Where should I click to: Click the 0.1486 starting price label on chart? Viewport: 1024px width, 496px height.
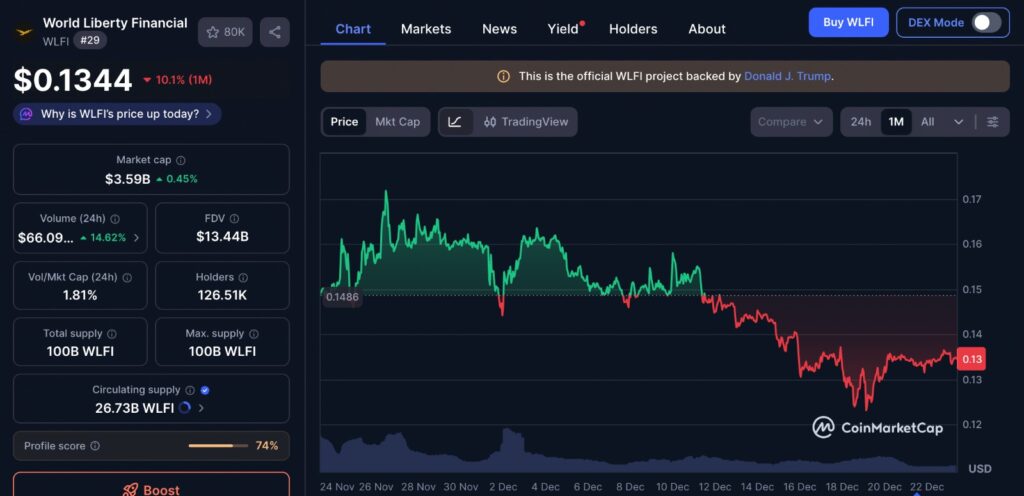(341, 297)
